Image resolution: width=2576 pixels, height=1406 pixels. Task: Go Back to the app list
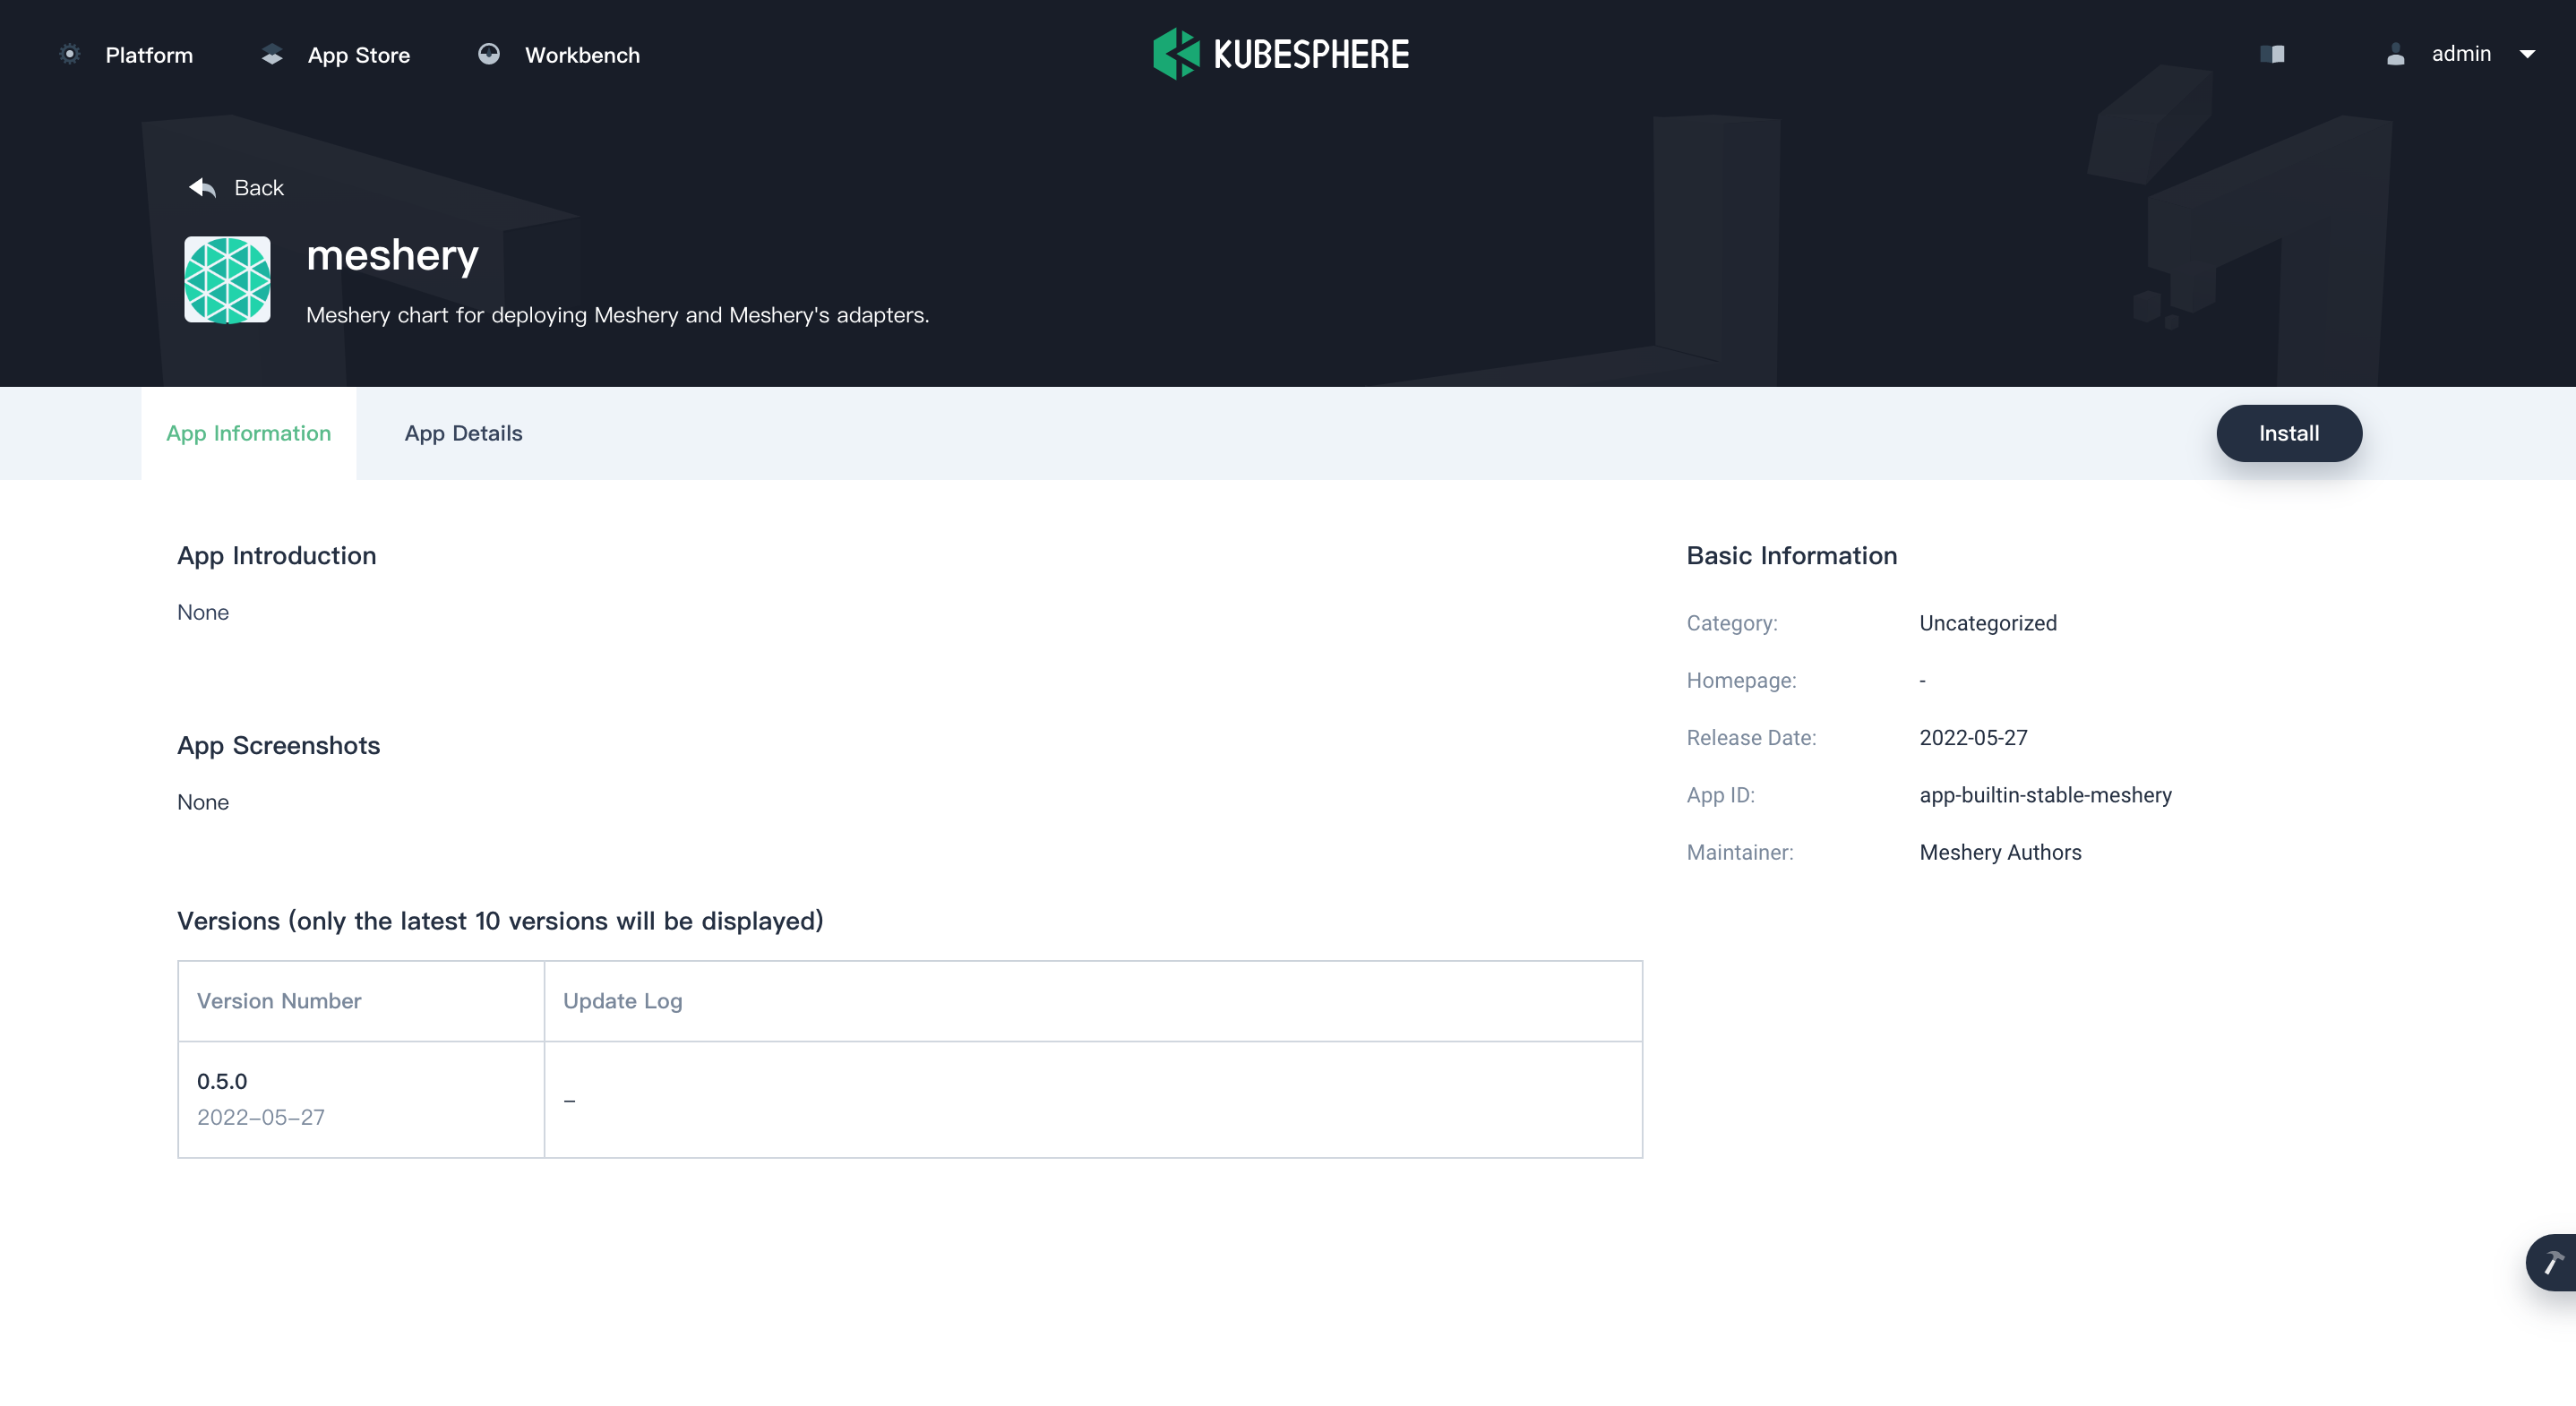coord(258,187)
